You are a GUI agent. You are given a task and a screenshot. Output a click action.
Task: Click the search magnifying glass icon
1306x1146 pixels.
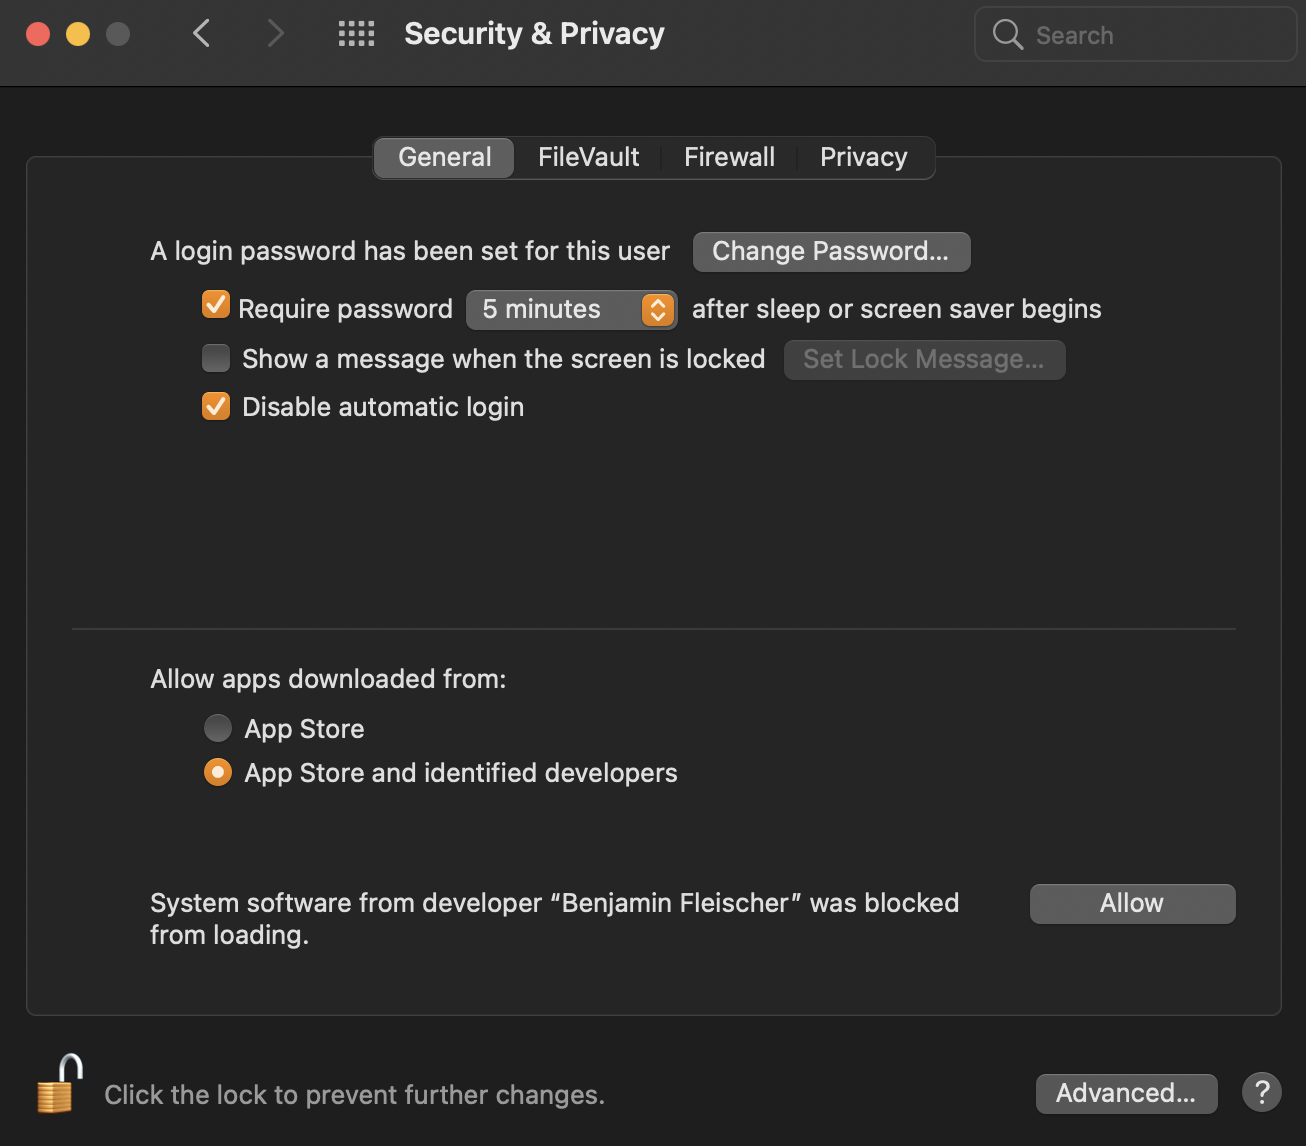[x=1007, y=35]
